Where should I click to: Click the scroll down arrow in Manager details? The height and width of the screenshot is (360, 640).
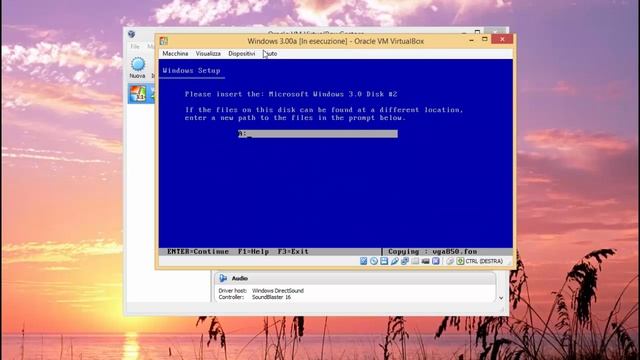(x=501, y=298)
